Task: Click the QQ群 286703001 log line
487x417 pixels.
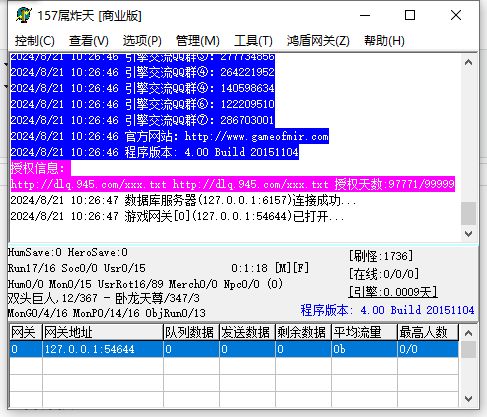Action: (x=142, y=120)
